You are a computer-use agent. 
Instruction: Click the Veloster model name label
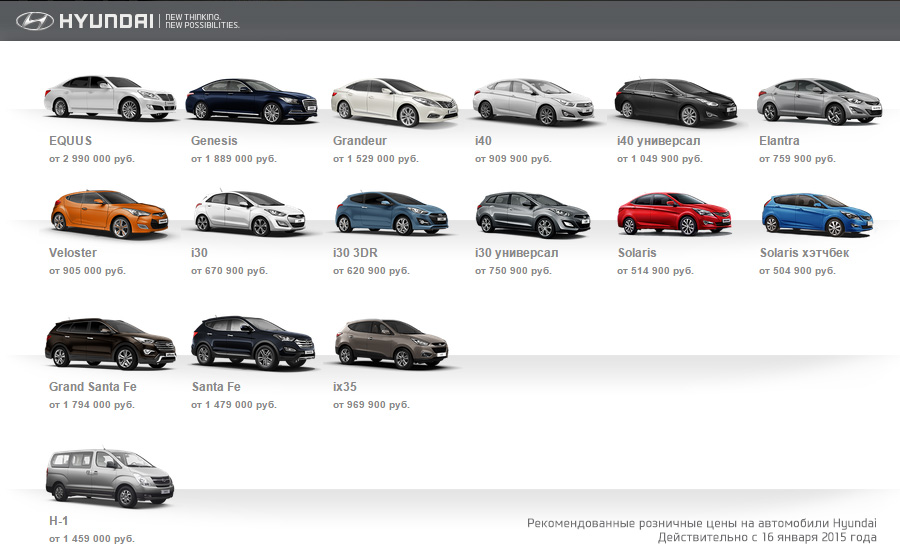click(73, 253)
